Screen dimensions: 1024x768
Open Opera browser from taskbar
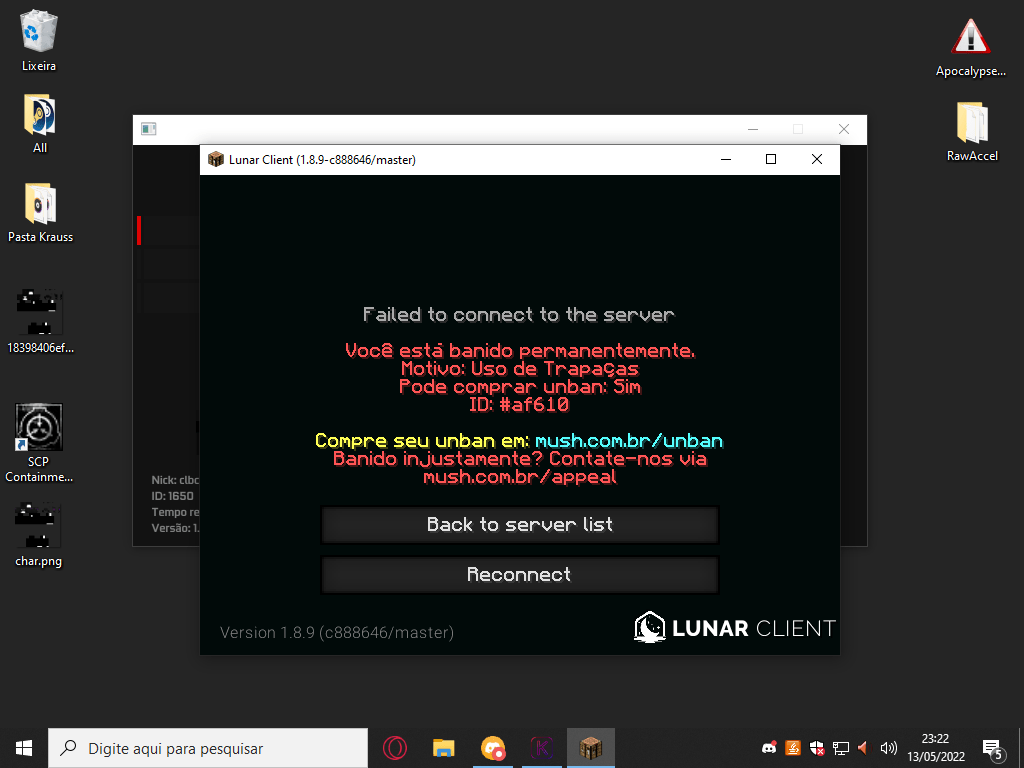pyautogui.click(x=395, y=748)
